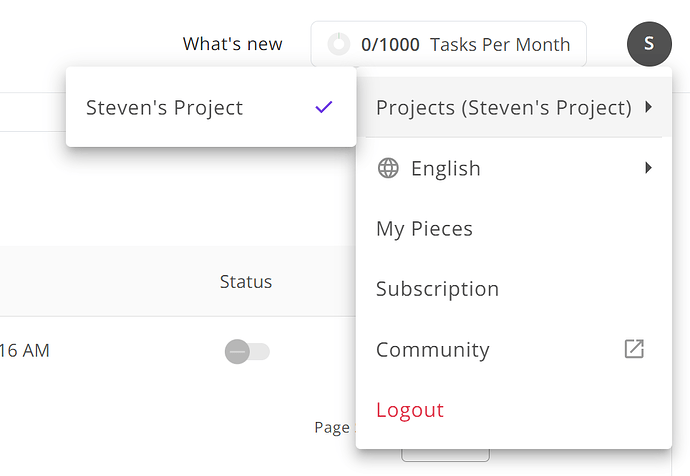Click the purple checkmark beside Steven's Project

coord(323,107)
